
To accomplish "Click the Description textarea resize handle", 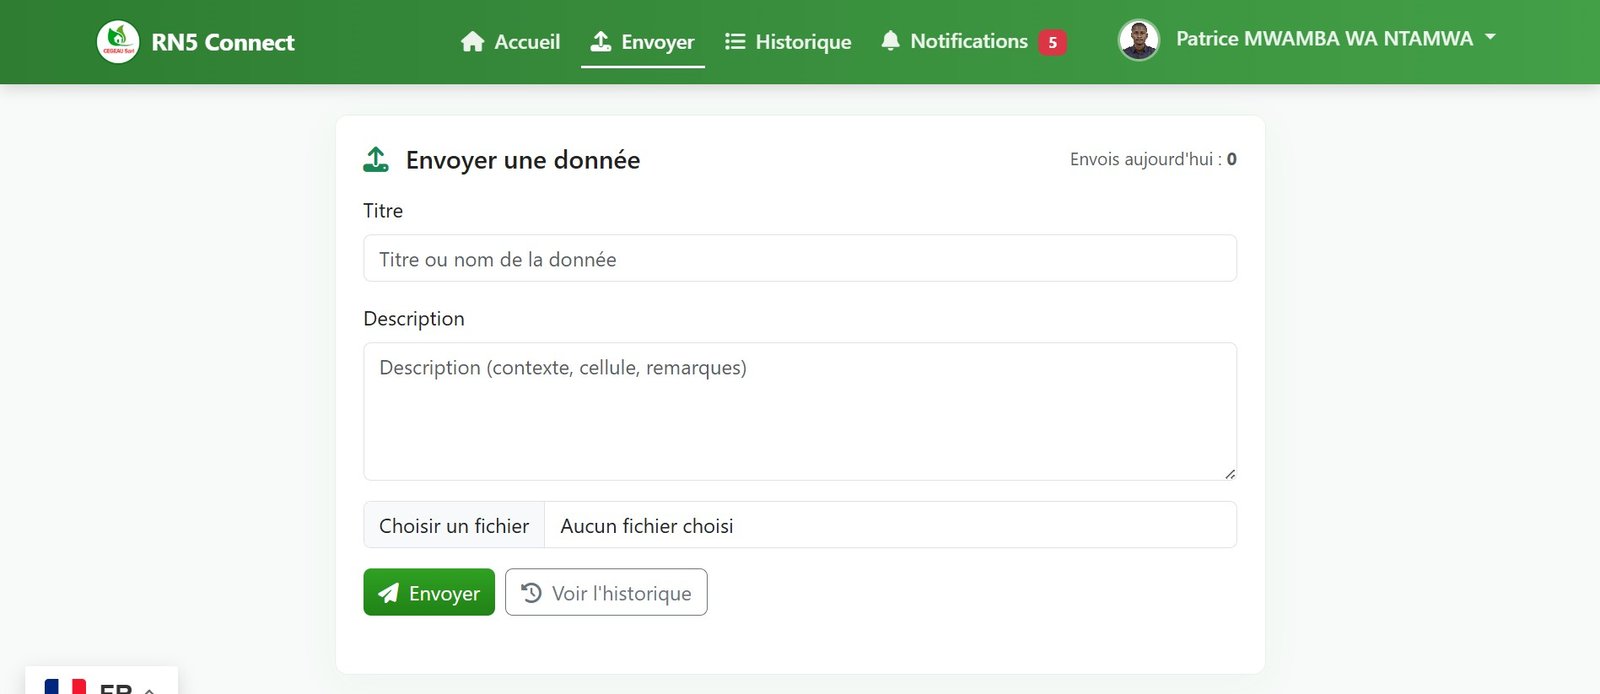I will coord(1229,473).
